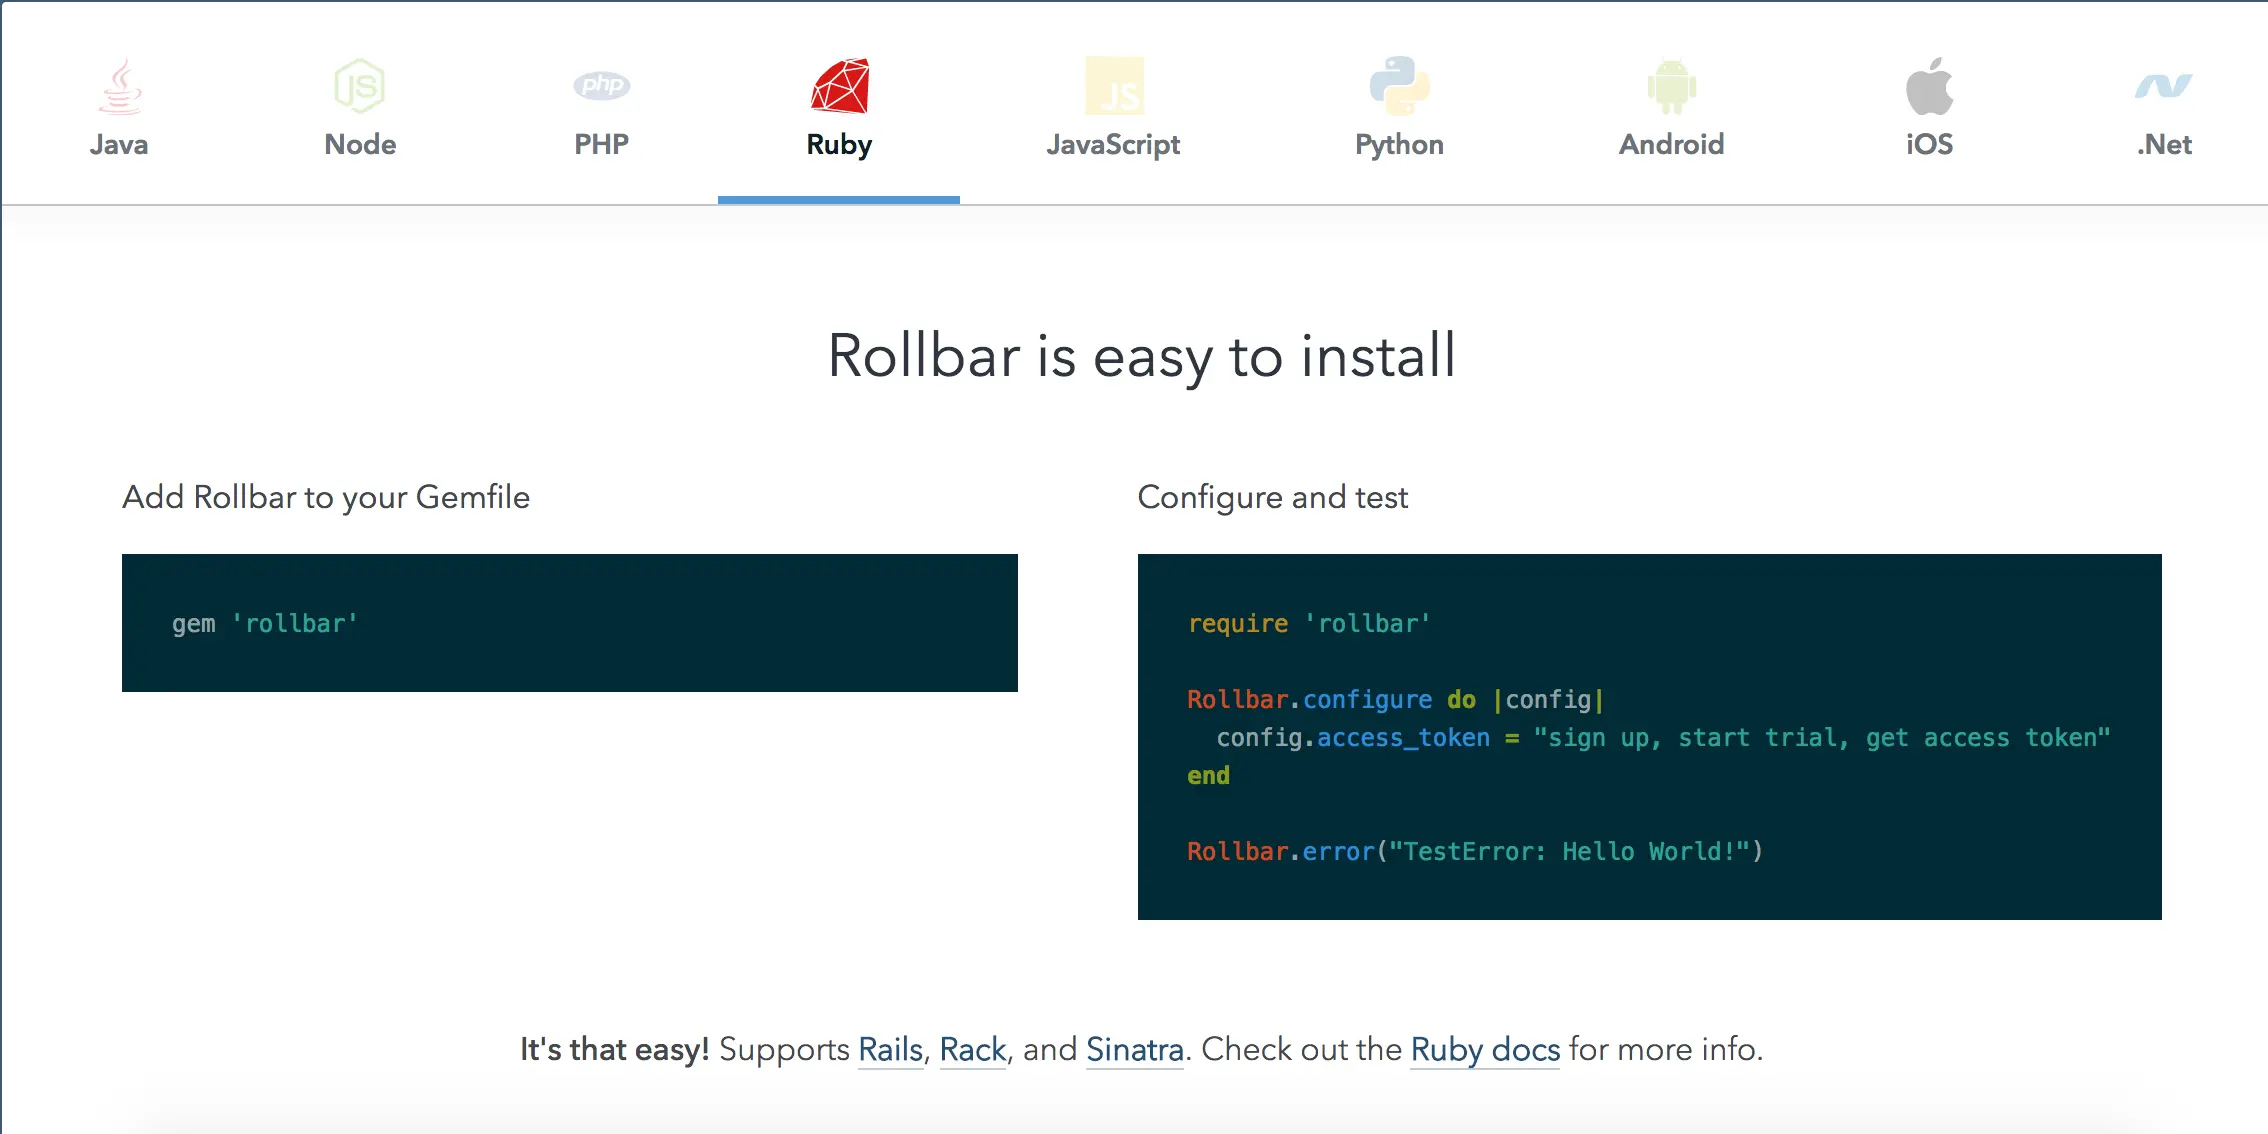The width and height of the screenshot is (2268, 1134).
Task: Switch to the Node tab label
Action: click(360, 145)
